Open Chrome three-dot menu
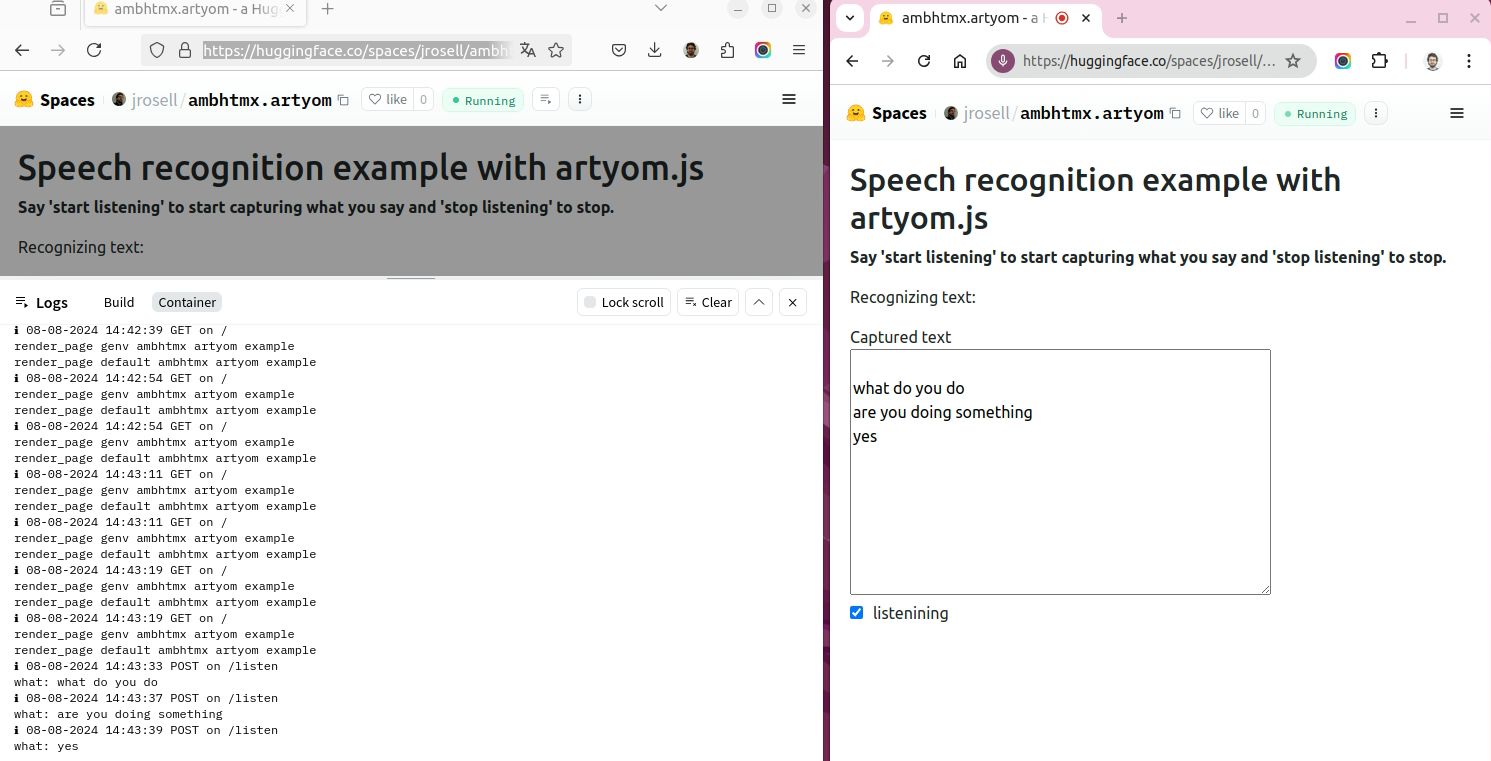The height and width of the screenshot is (761, 1491). coord(1469,61)
